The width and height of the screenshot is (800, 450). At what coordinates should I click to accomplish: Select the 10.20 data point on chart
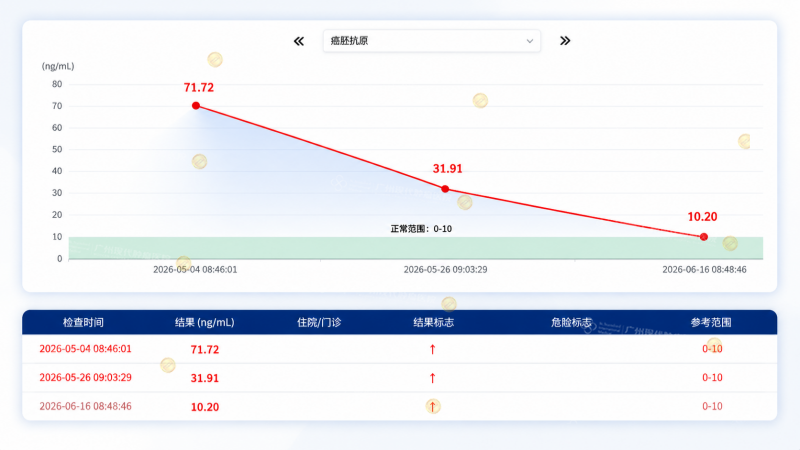[704, 237]
